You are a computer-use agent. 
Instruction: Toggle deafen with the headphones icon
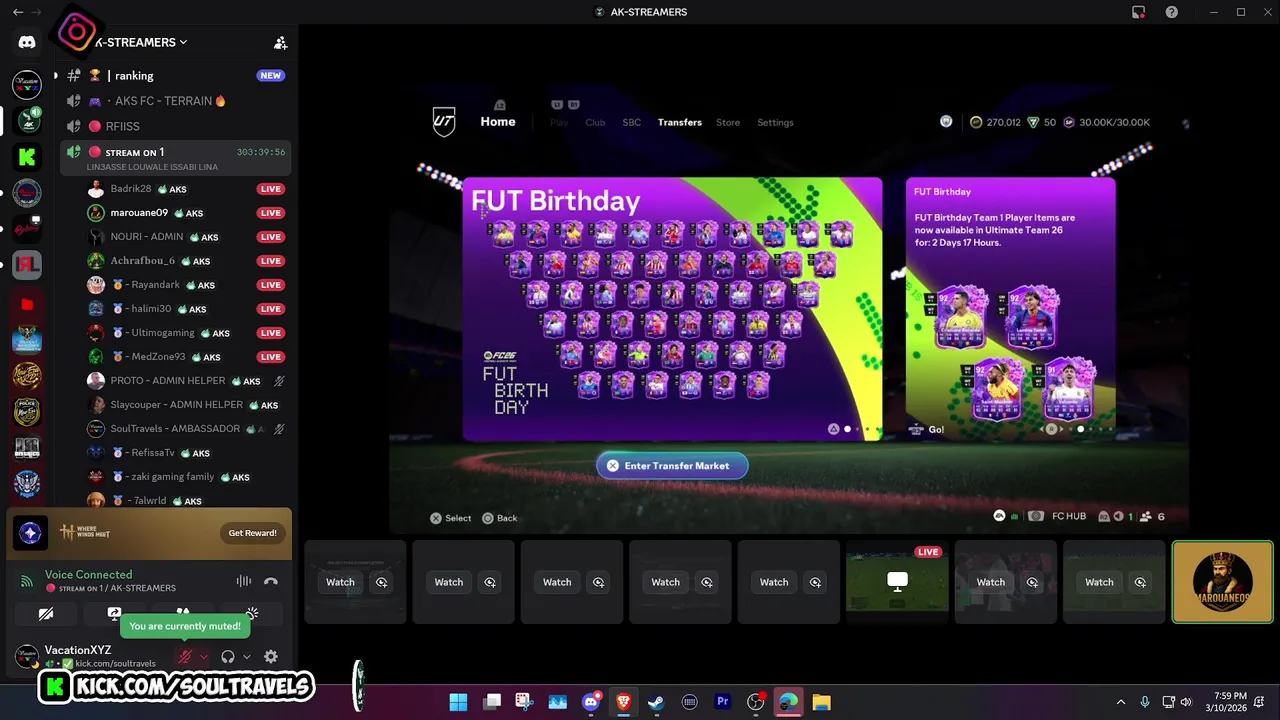coord(228,657)
